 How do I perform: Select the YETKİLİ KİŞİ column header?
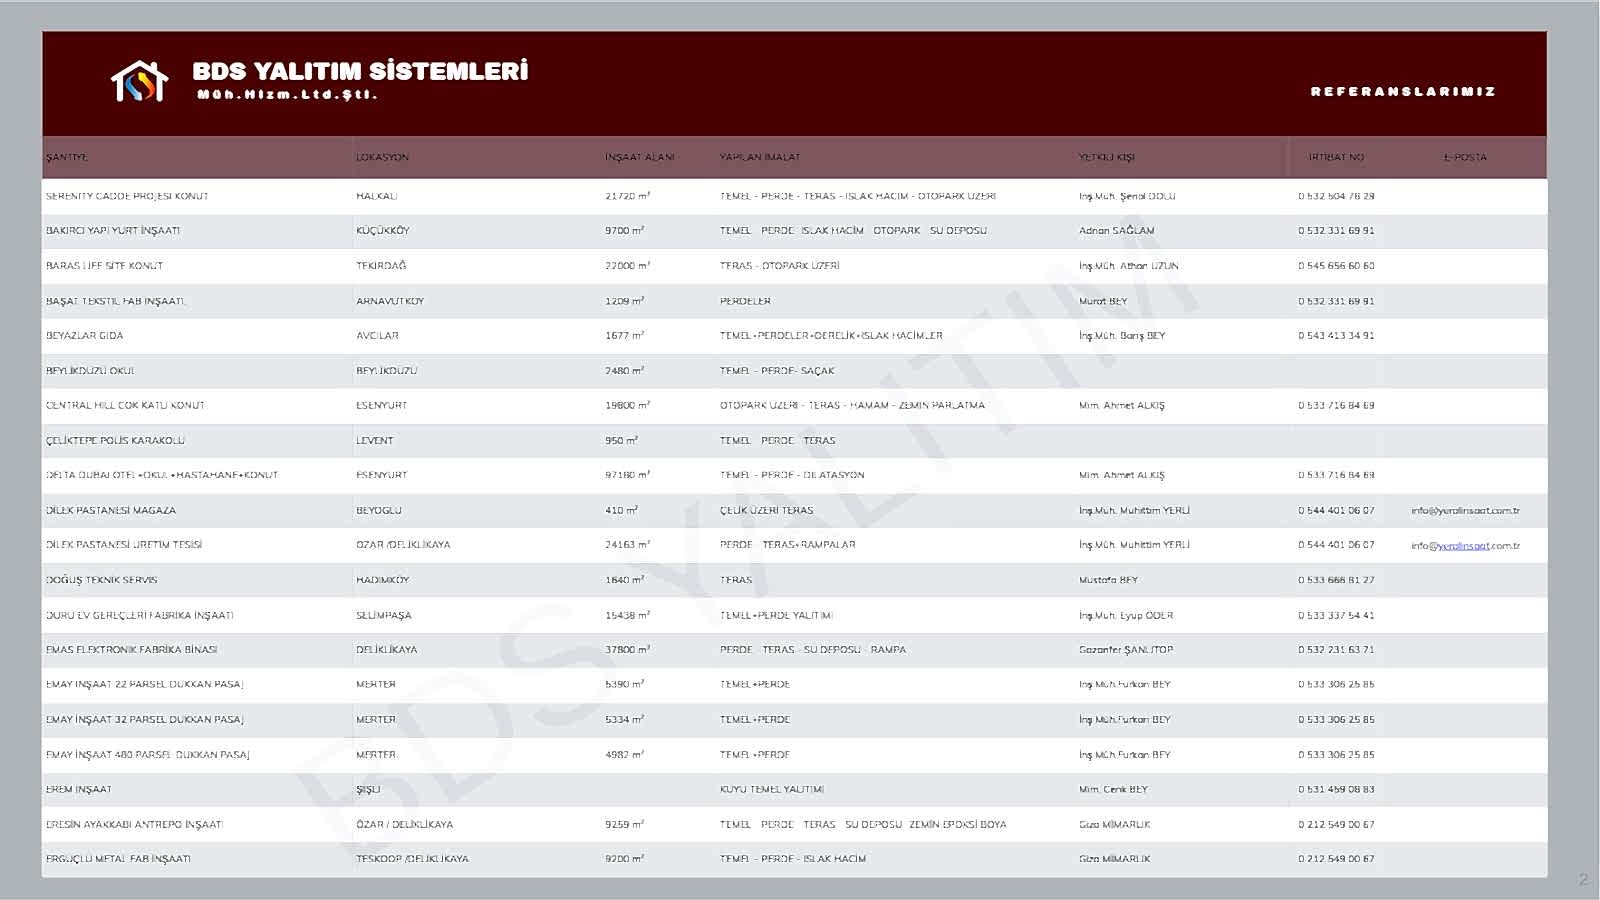1106,158
